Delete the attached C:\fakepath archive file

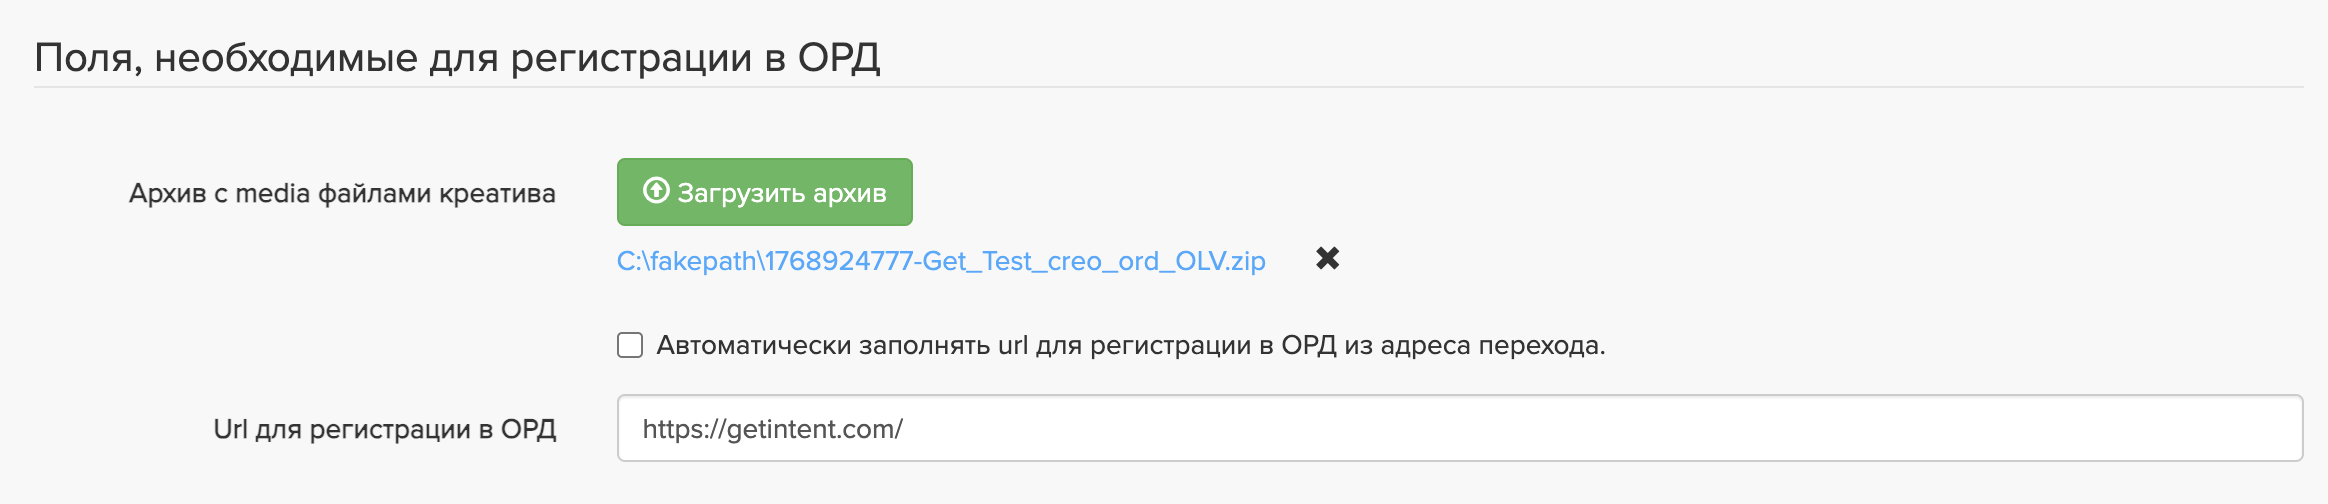coord(1327,259)
